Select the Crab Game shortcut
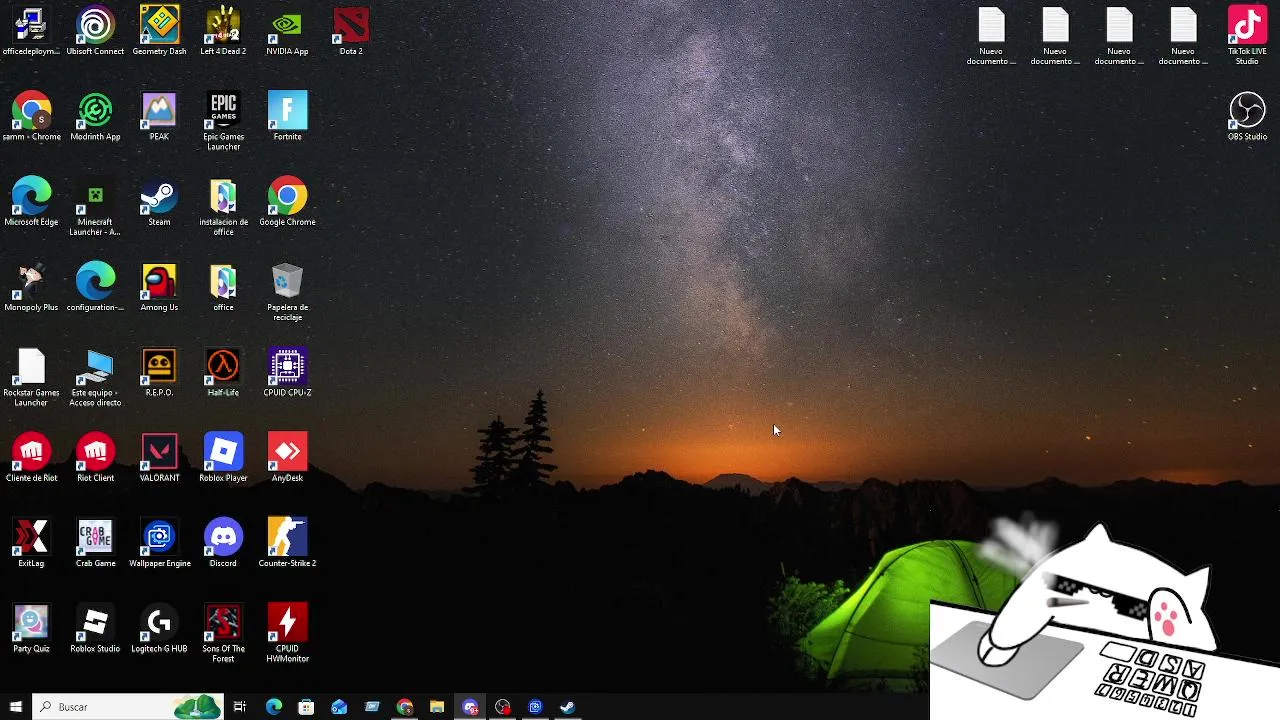This screenshot has width=1280, height=720. tap(95, 544)
